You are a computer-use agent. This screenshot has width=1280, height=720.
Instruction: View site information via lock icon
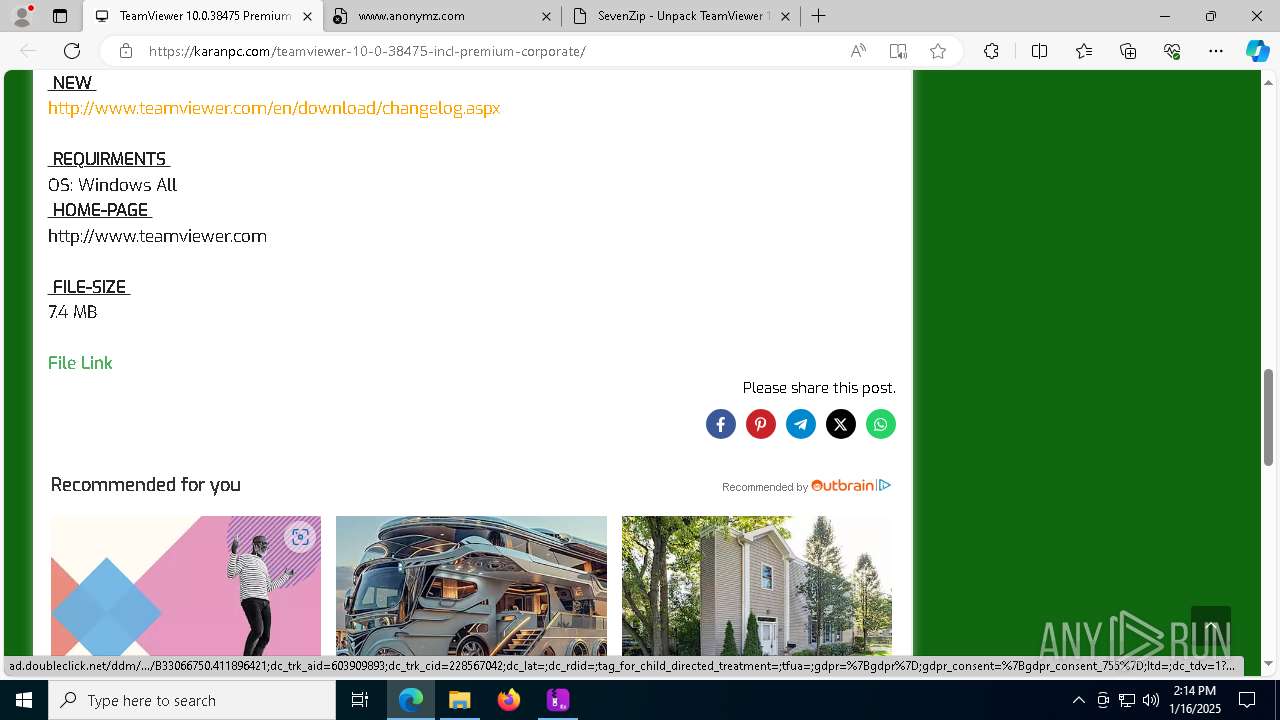(x=126, y=51)
